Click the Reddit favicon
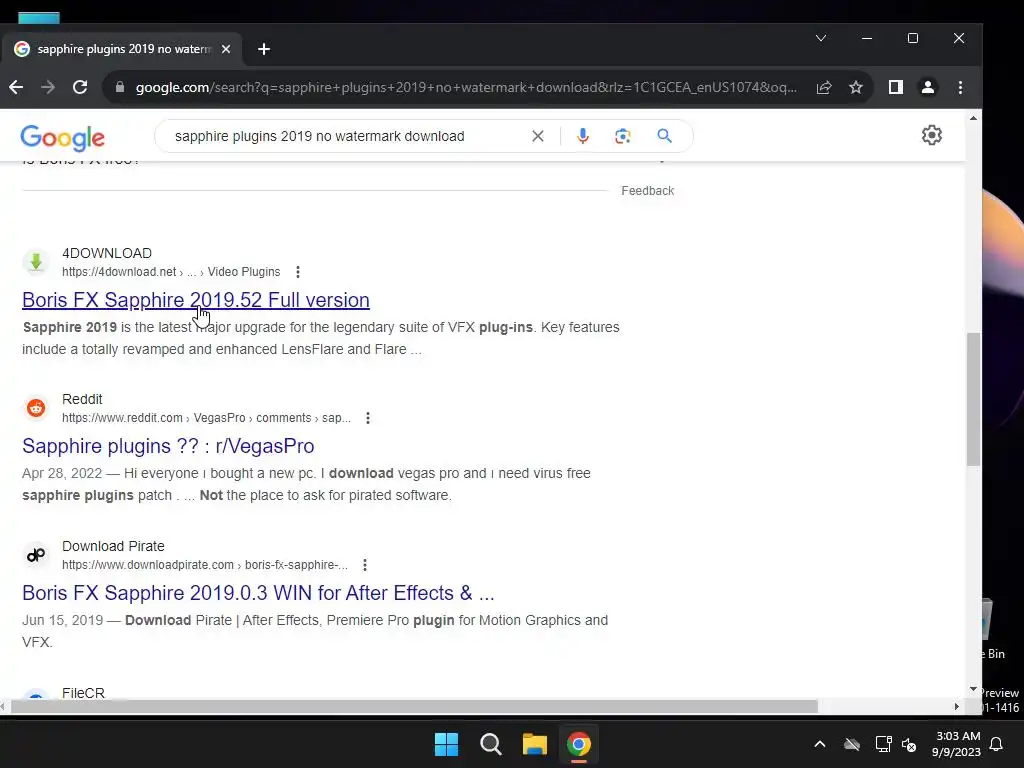This screenshot has height=768, width=1024. pyautogui.click(x=36, y=408)
